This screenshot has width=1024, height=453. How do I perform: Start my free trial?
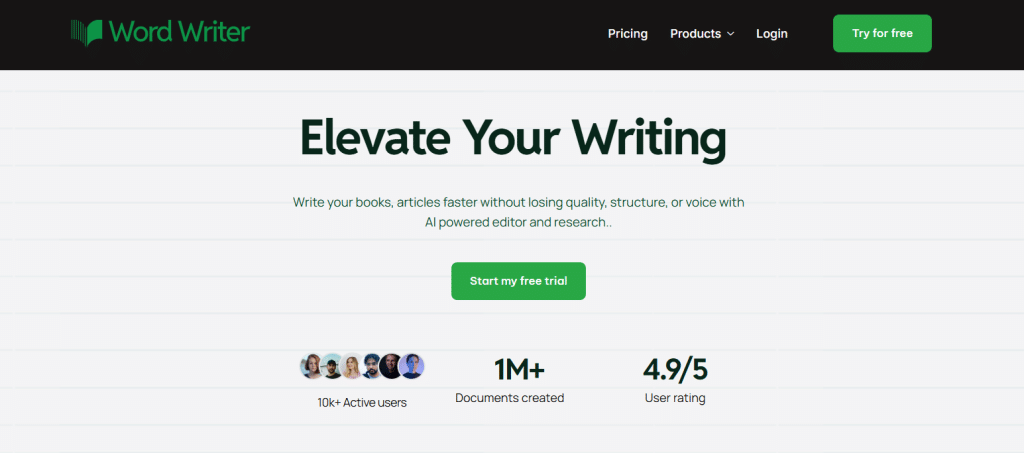[519, 281]
